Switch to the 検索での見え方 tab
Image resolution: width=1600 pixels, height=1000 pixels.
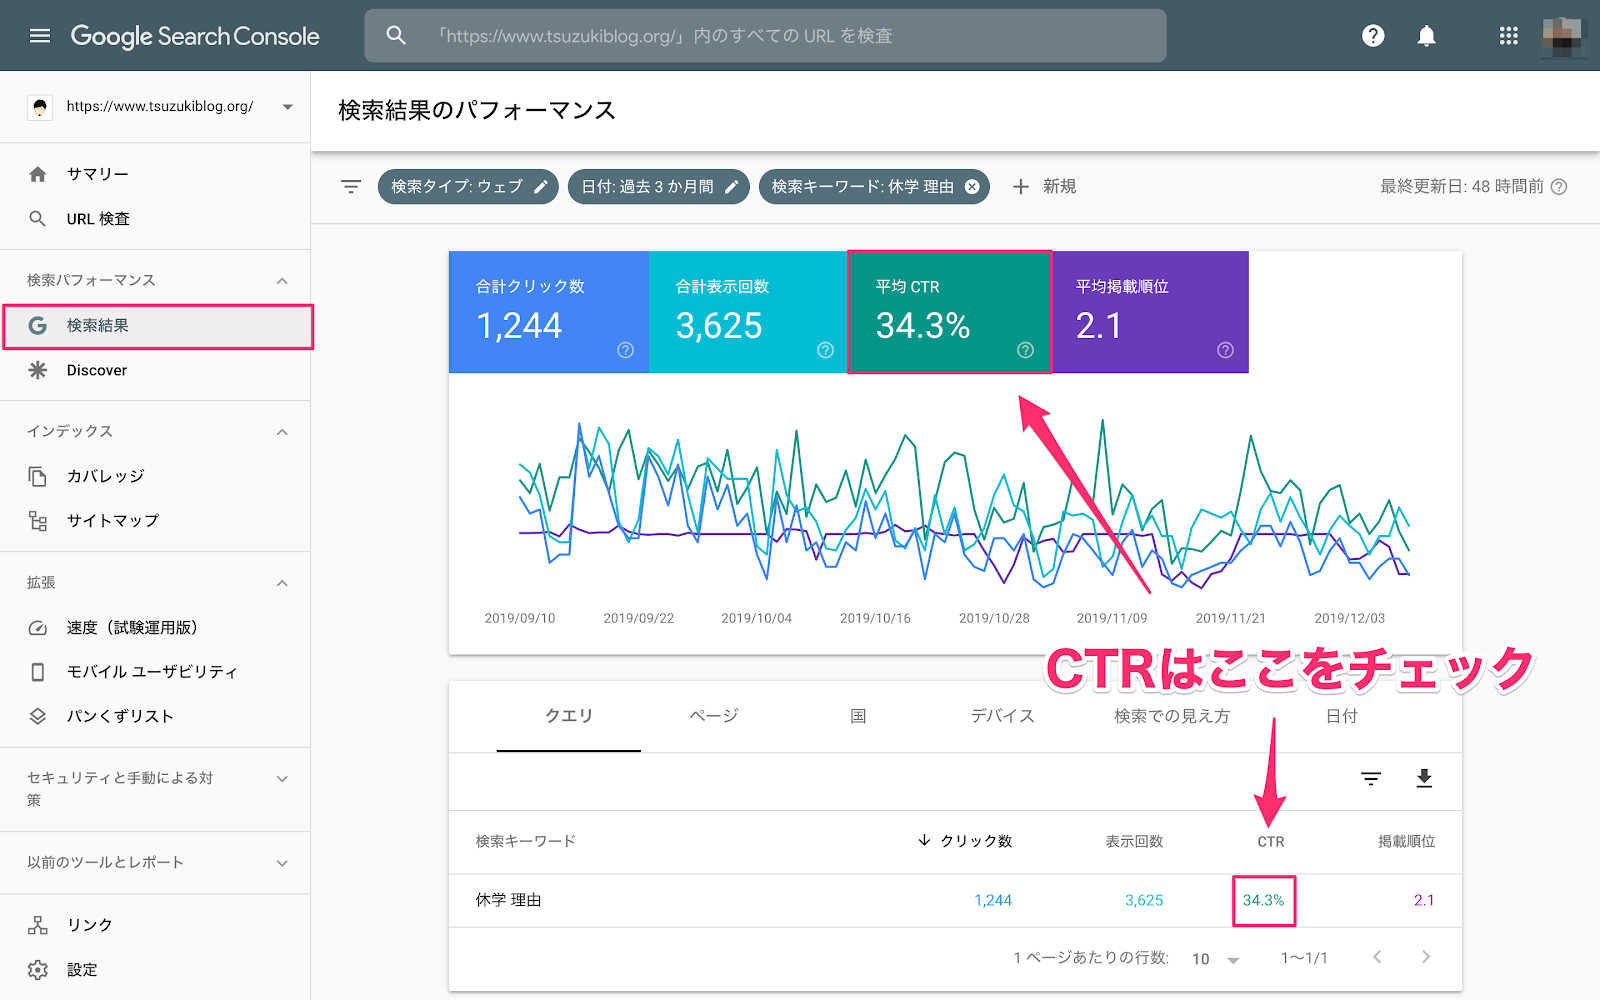click(x=1172, y=716)
